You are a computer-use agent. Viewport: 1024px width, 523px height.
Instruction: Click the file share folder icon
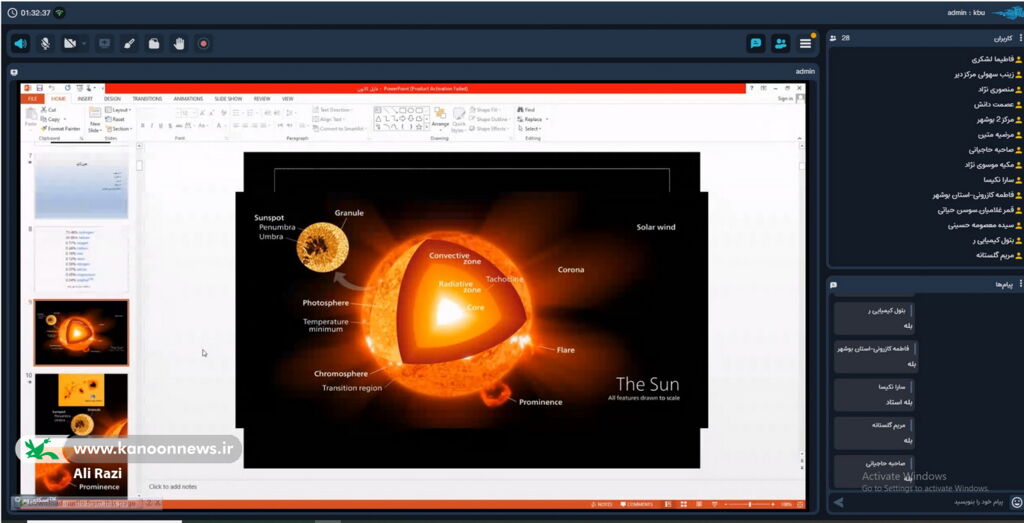tap(154, 44)
